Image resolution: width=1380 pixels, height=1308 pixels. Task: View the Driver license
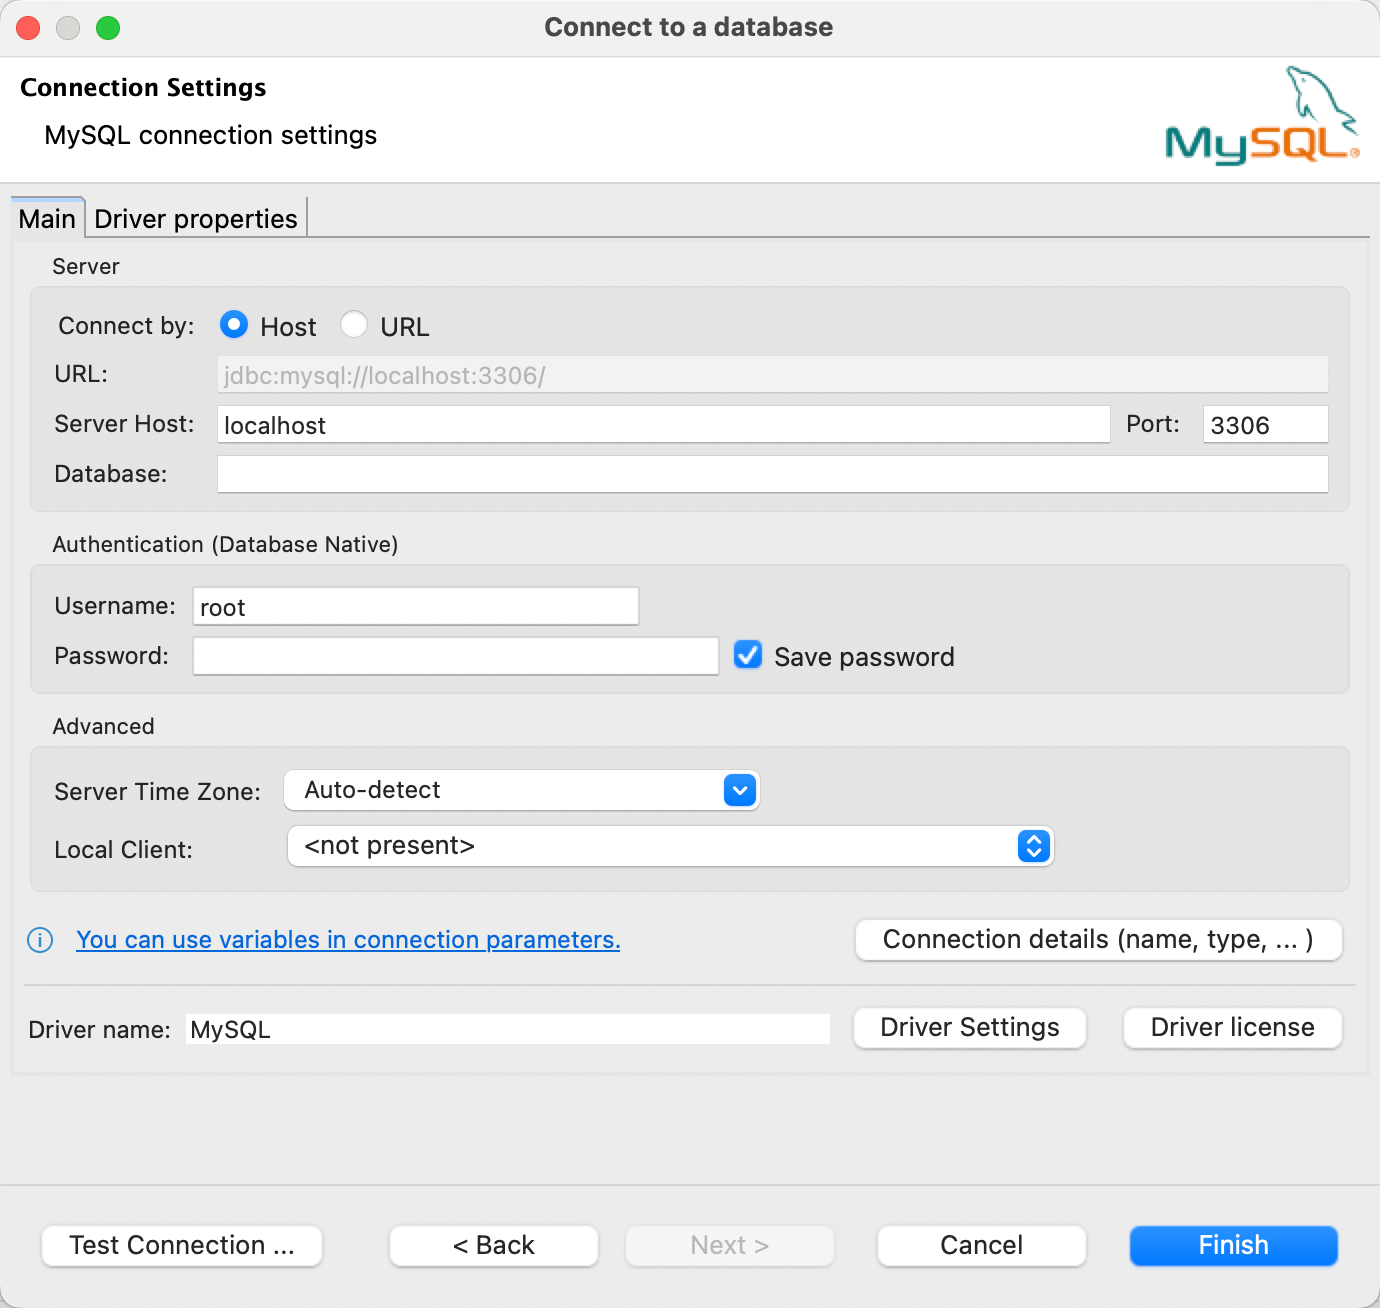pos(1232,1027)
